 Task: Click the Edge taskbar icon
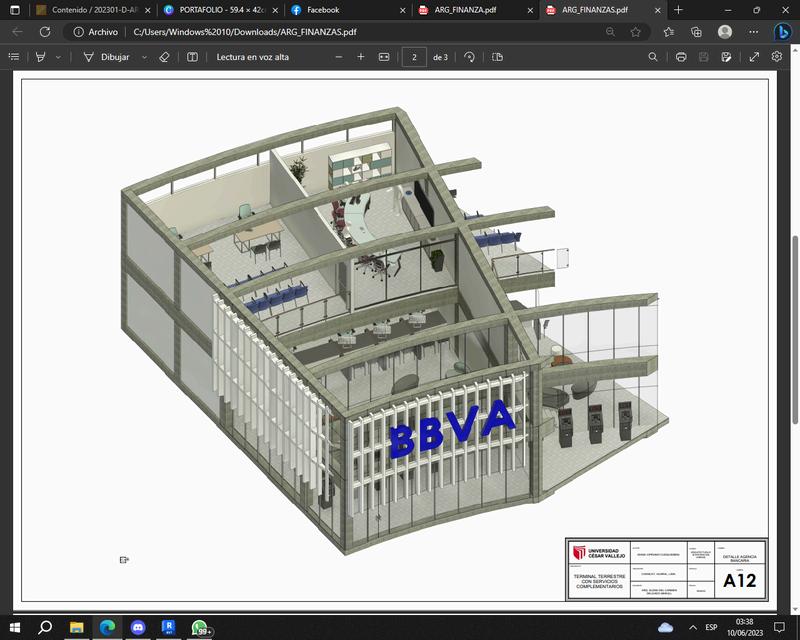point(107,627)
